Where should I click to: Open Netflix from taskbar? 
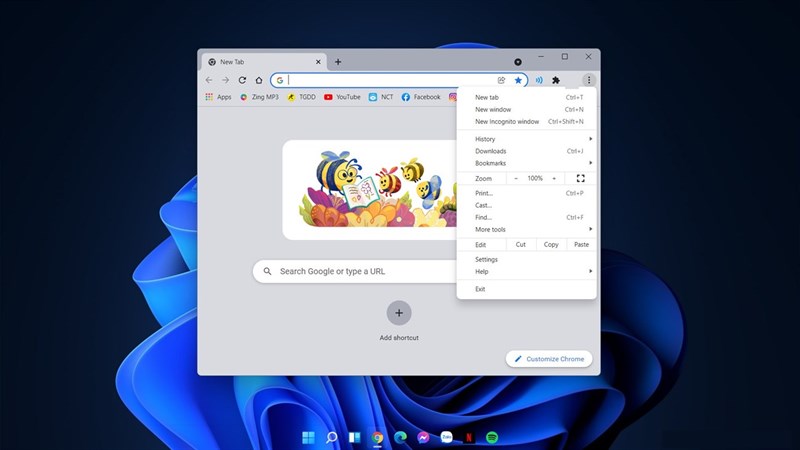[469, 437]
